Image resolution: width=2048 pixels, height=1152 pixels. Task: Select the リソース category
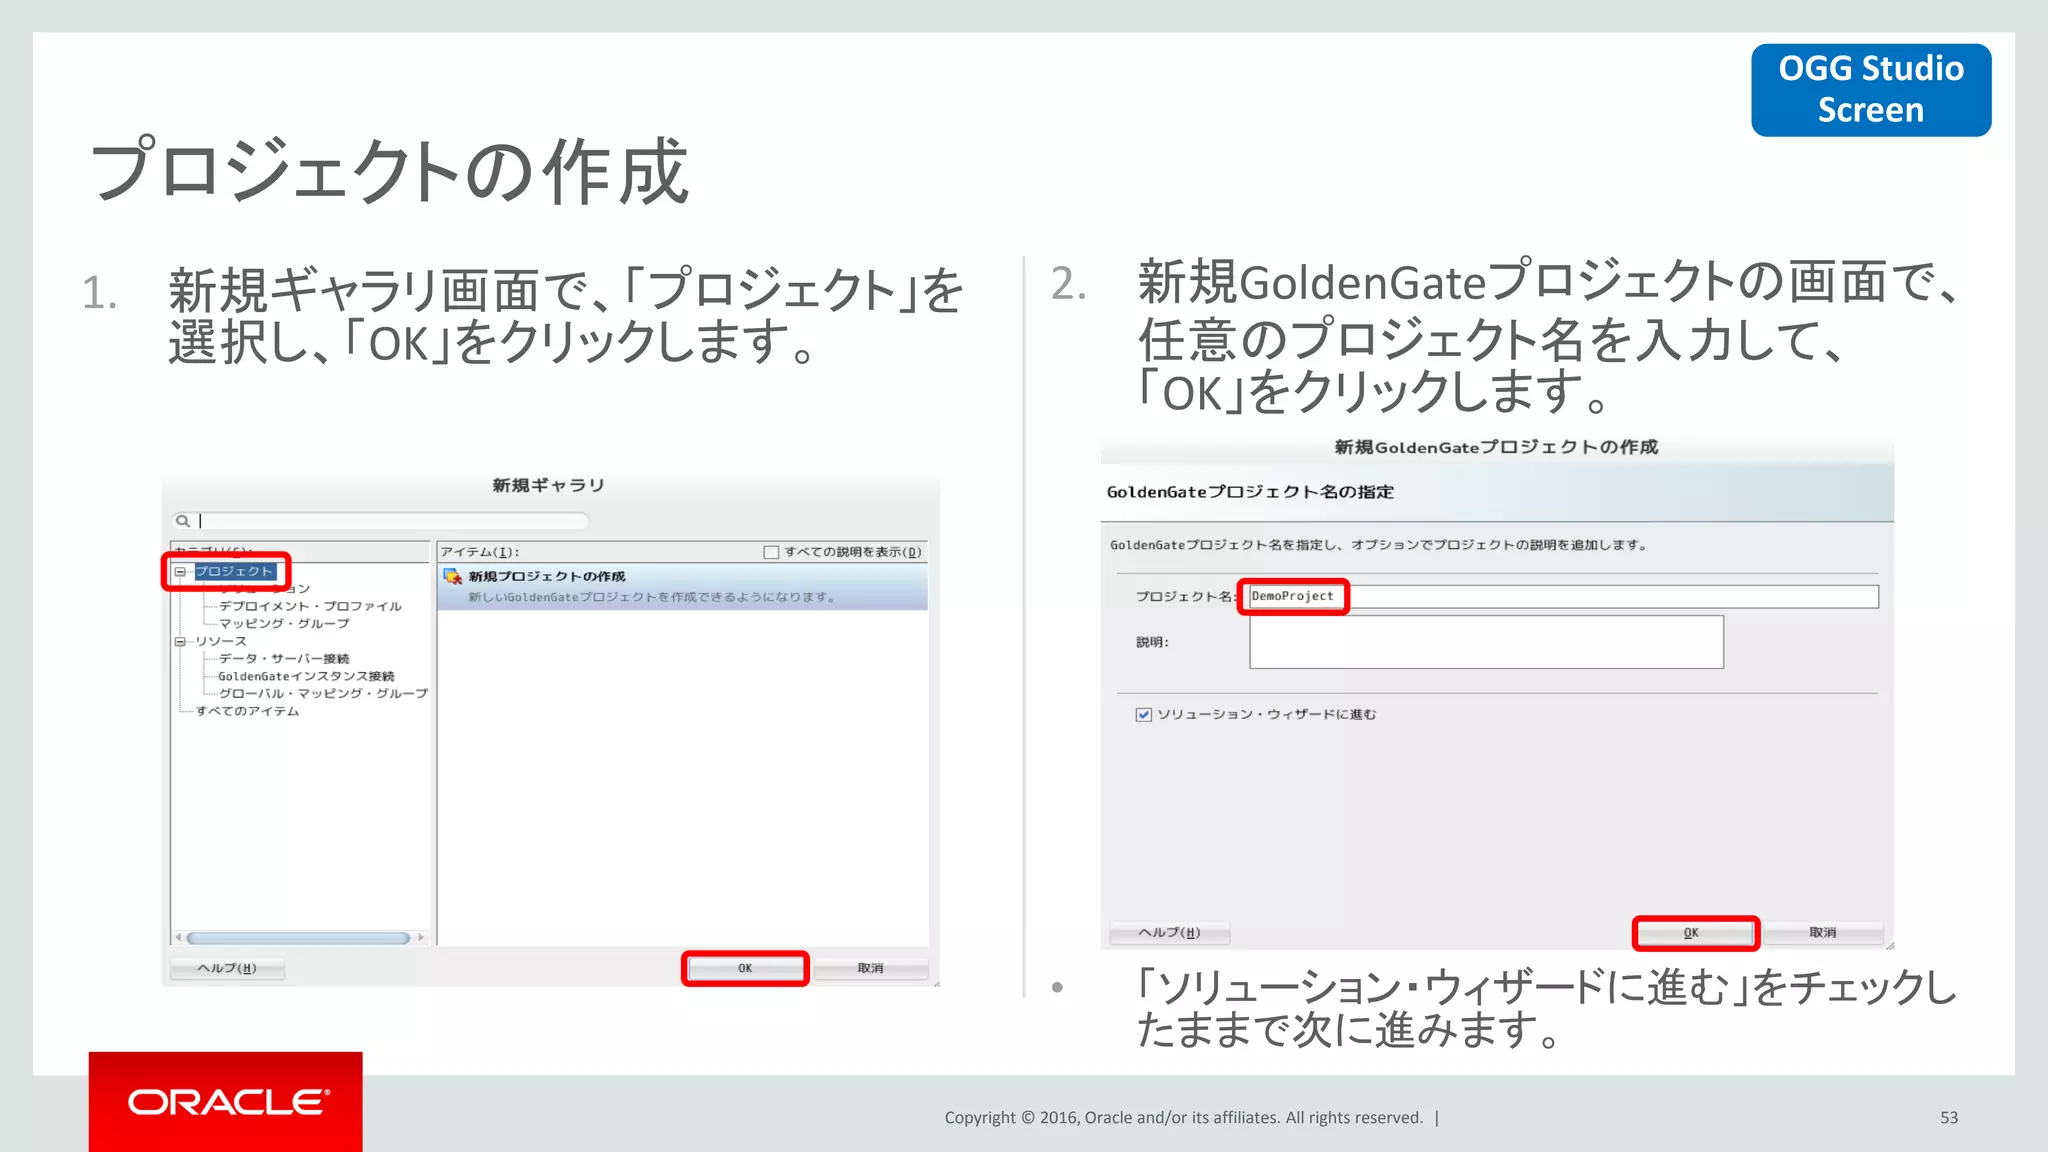221,642
